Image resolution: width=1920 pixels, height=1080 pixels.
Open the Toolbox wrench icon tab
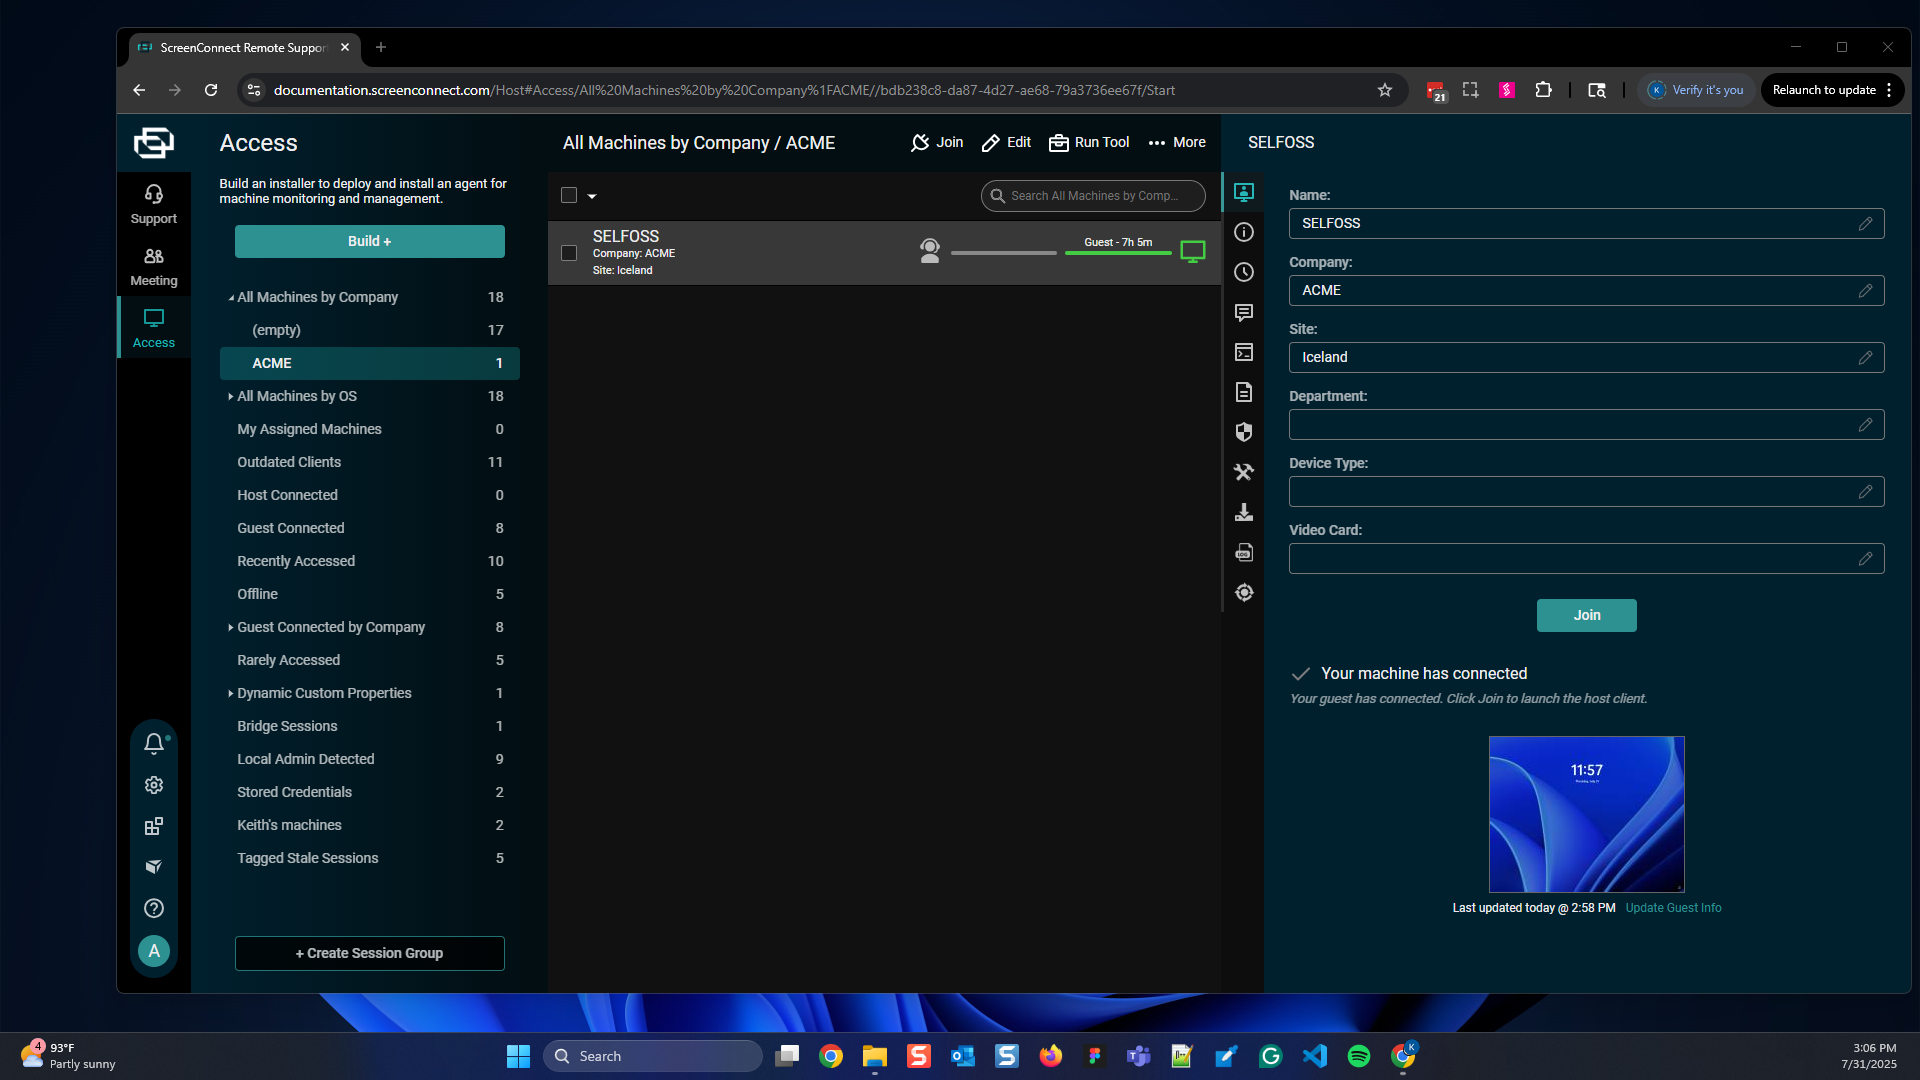1244,472
